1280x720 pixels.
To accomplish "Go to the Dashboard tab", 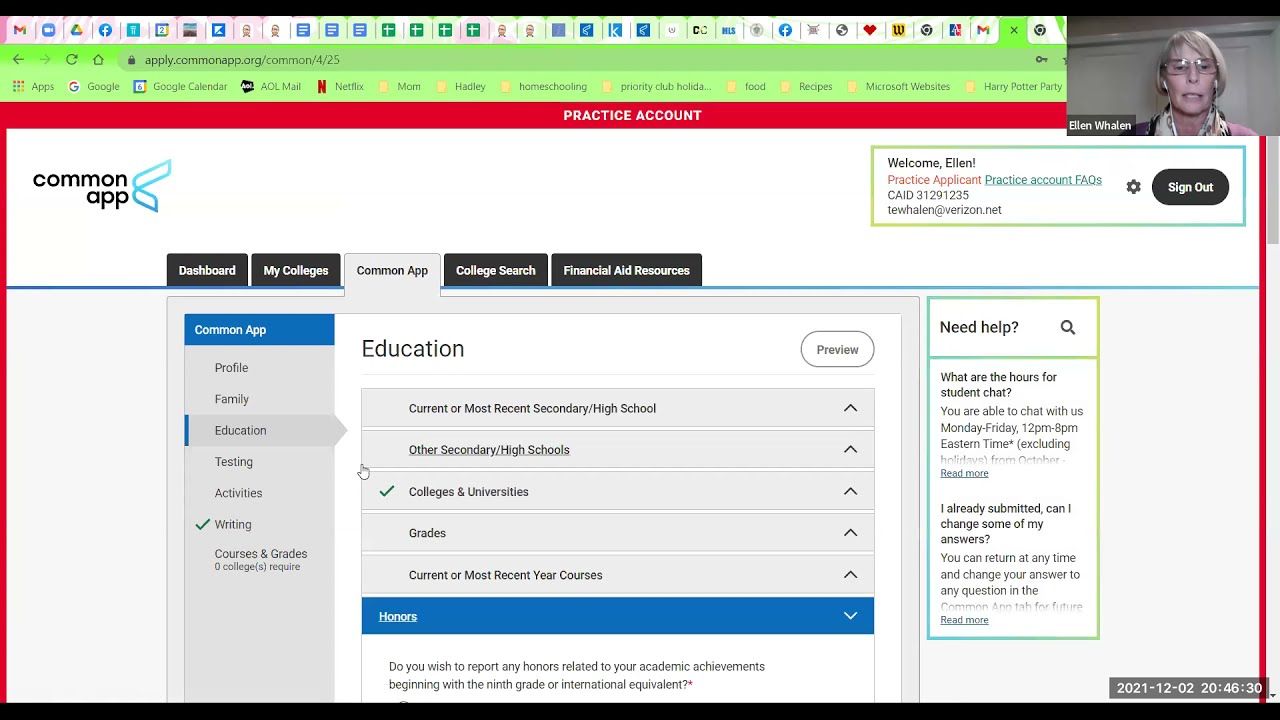I will (207, 270).
